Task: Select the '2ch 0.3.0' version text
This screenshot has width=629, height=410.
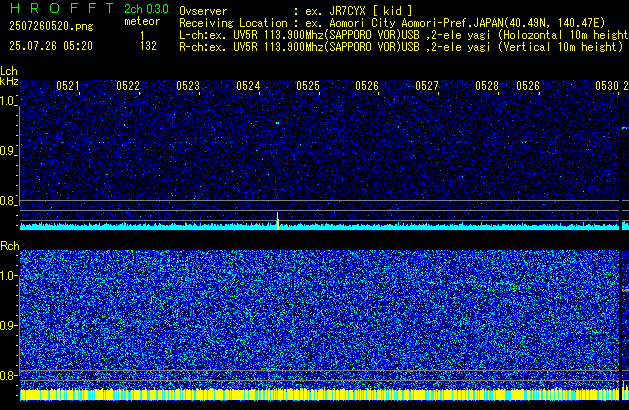Action: click(146, 9)
